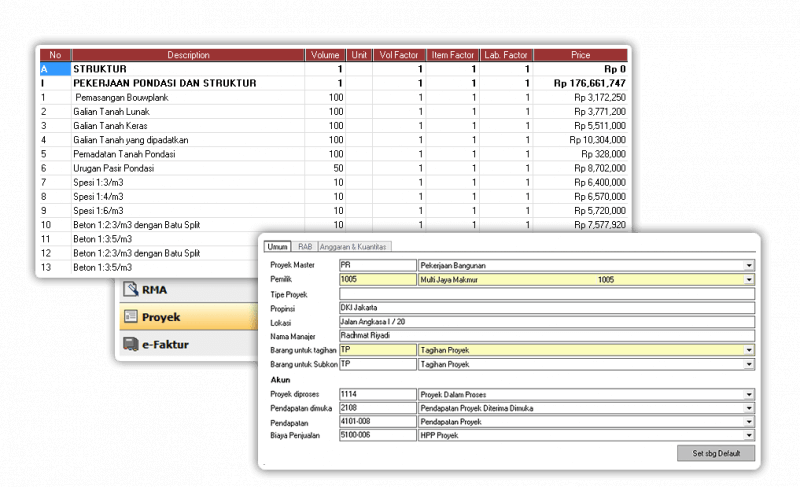Select the Umum tab
The image size is (800, 487).
[x=277, y=247]
